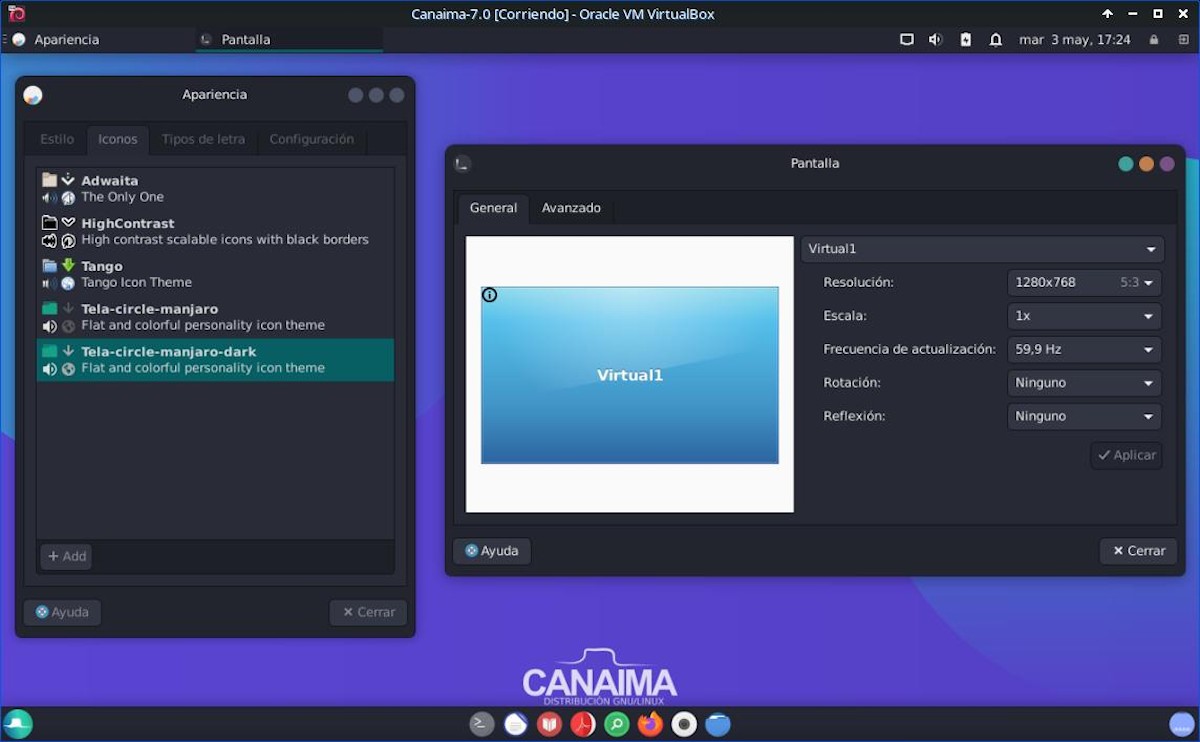Image resolution: width=1200 pixels, height=742 pixels.
Task: Click the Add button for icon themes
Action: 67,556
